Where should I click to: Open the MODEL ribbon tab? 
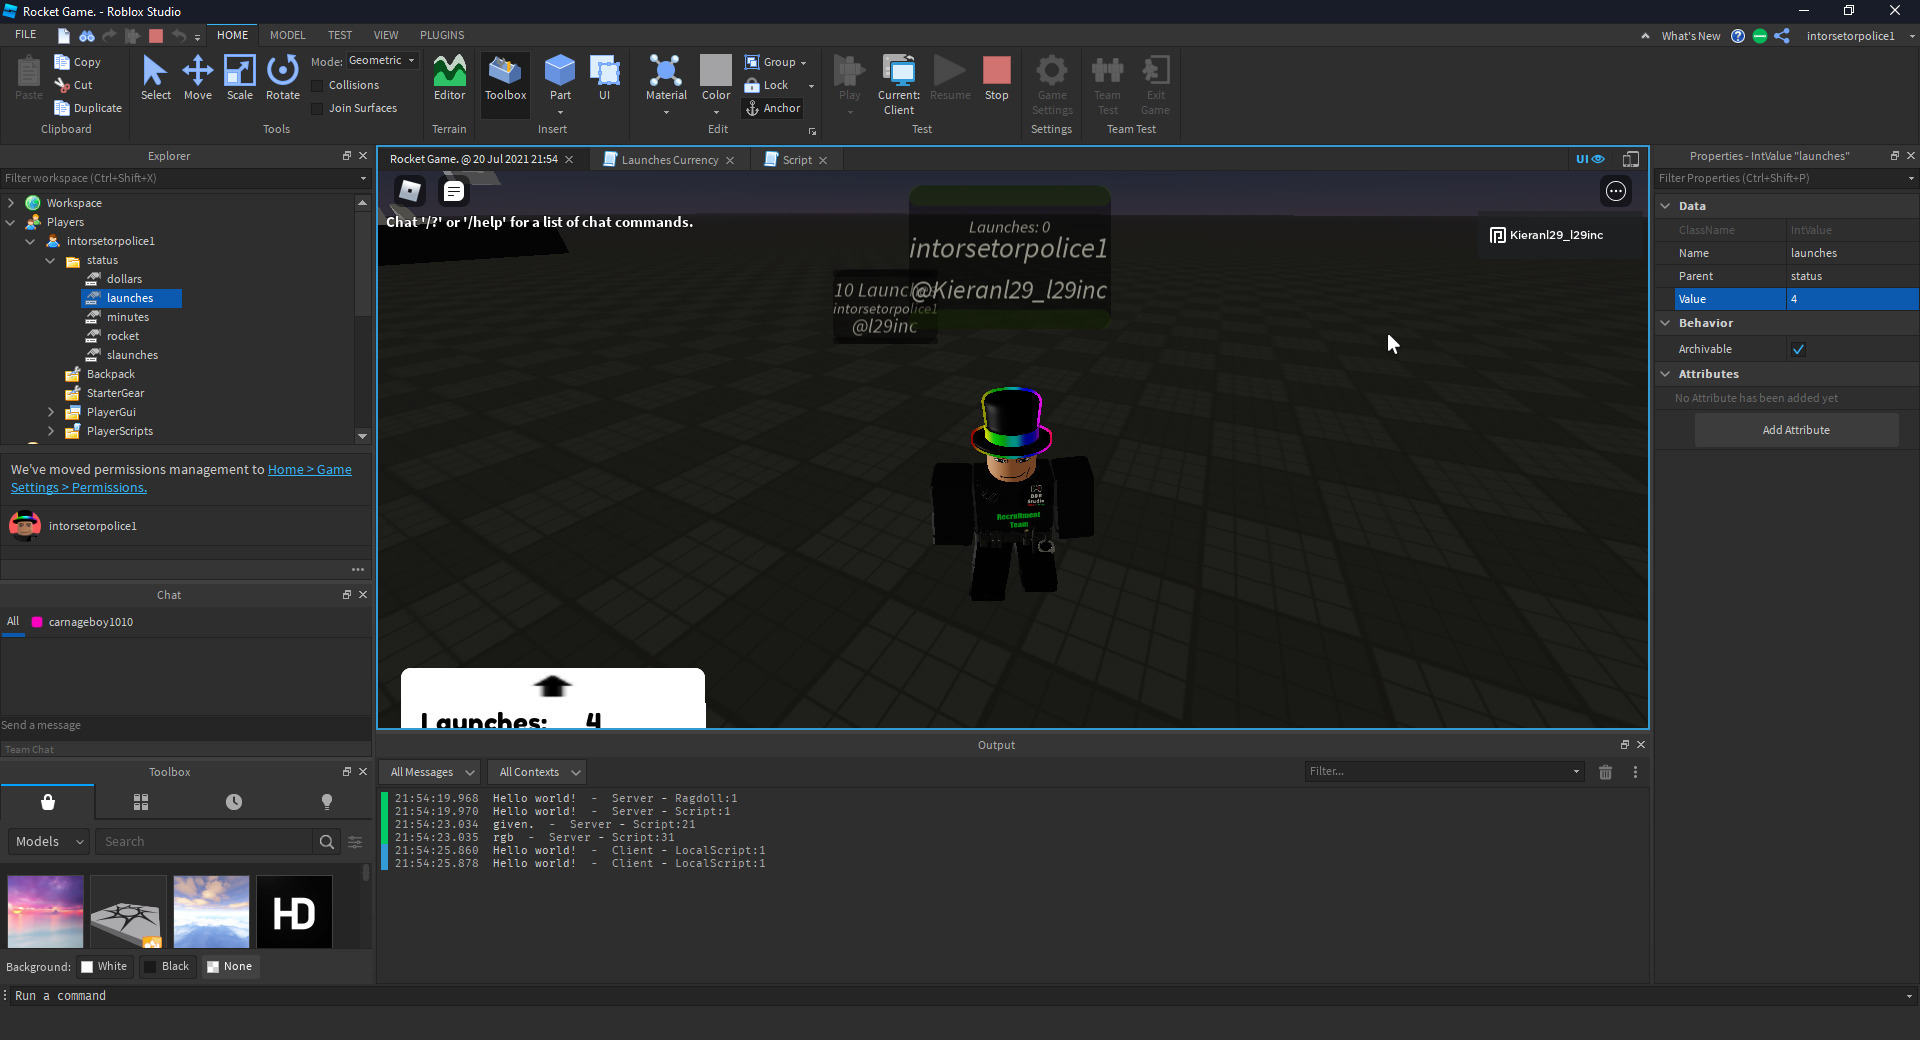287,35
